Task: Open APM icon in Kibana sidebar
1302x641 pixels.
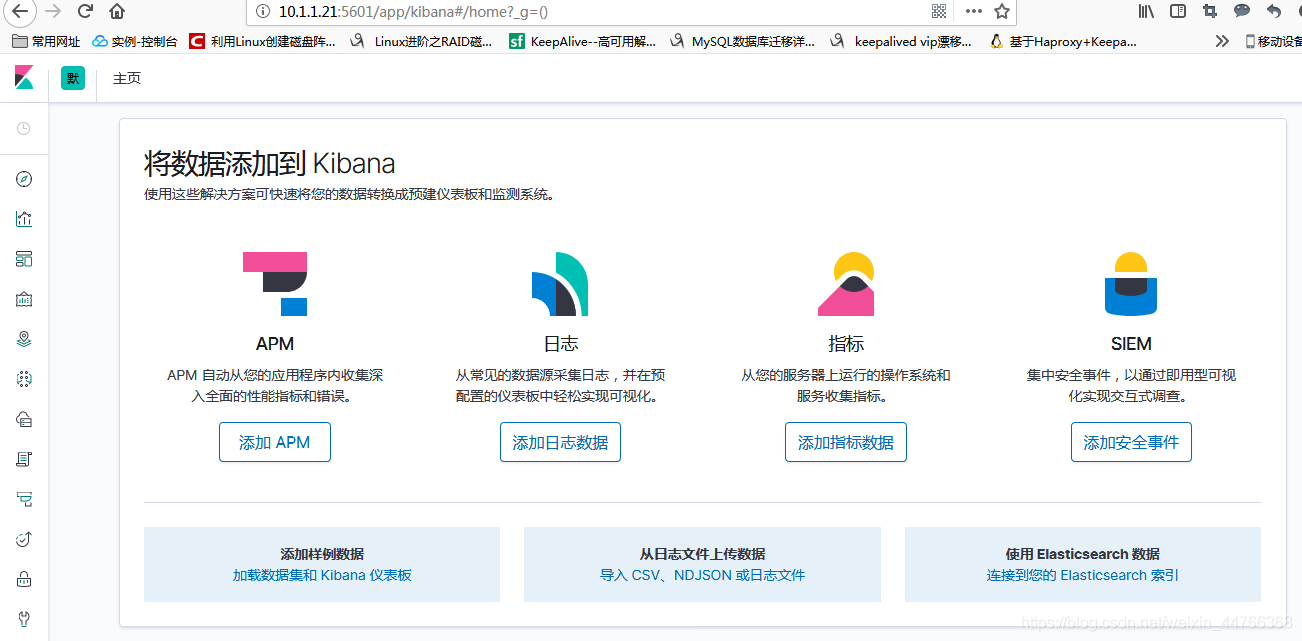Action: (24, 499)
